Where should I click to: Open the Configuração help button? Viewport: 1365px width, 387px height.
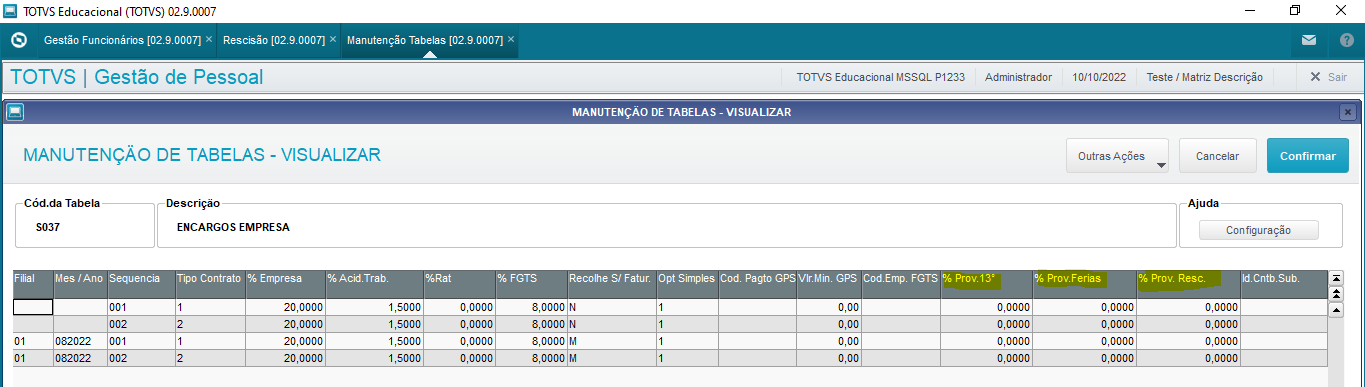(1258, 230)
